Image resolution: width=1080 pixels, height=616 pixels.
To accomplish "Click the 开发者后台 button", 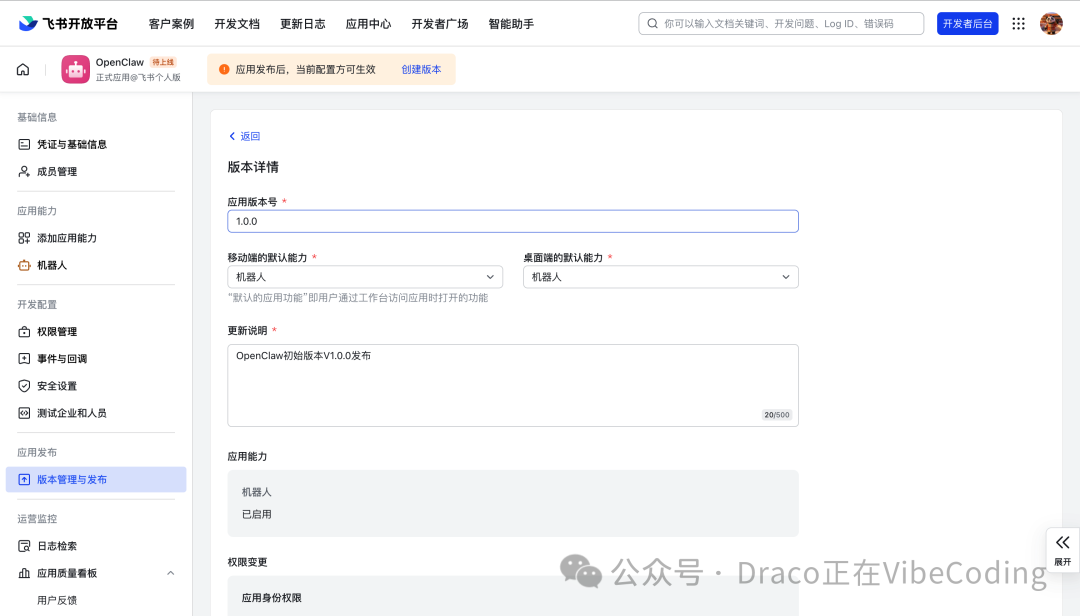I will pyautogui.click(x=966, y=23).
